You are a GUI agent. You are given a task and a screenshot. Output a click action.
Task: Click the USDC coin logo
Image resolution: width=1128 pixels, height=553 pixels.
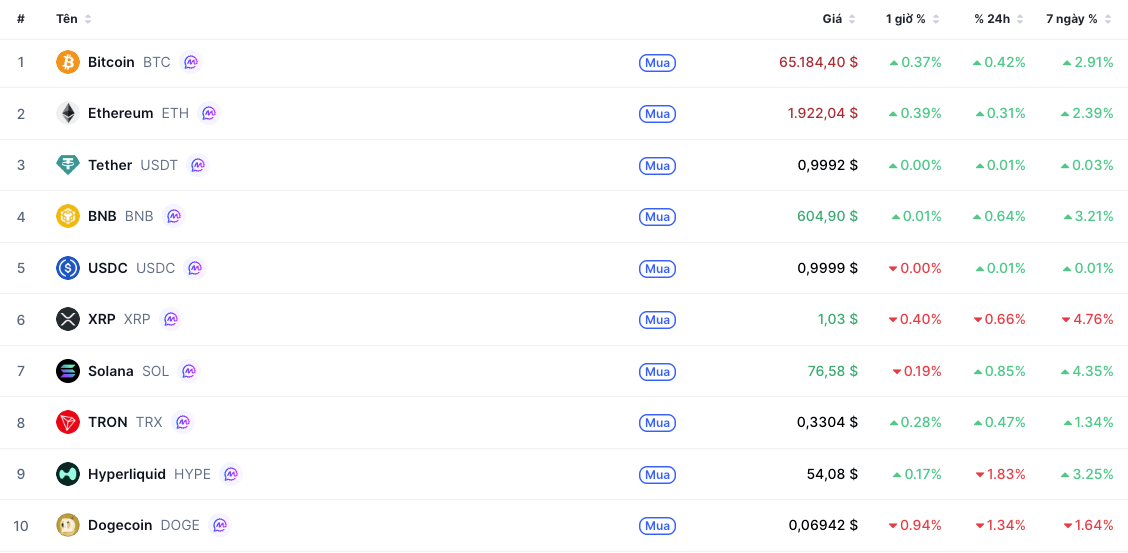coord(68,268)
